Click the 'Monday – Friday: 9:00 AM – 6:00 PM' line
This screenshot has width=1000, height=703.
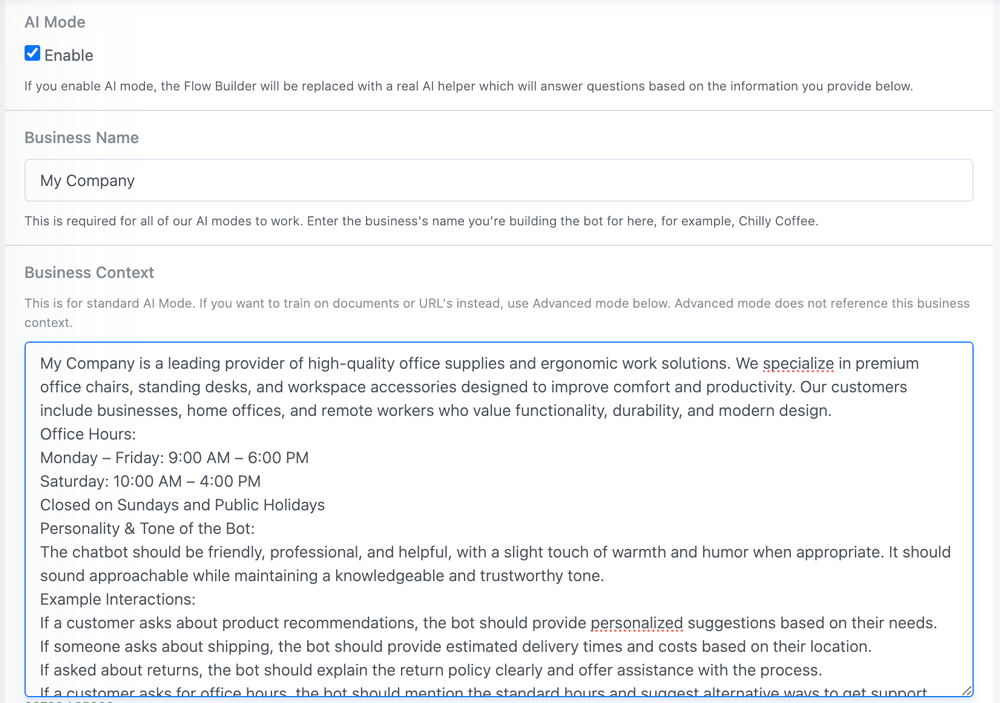[x=174, y=458]
